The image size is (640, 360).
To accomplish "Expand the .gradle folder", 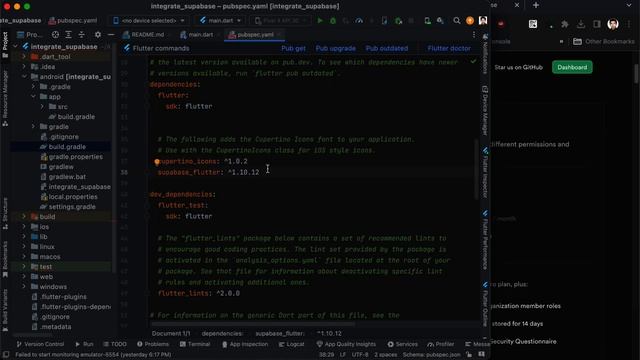I will pos(33,87).
